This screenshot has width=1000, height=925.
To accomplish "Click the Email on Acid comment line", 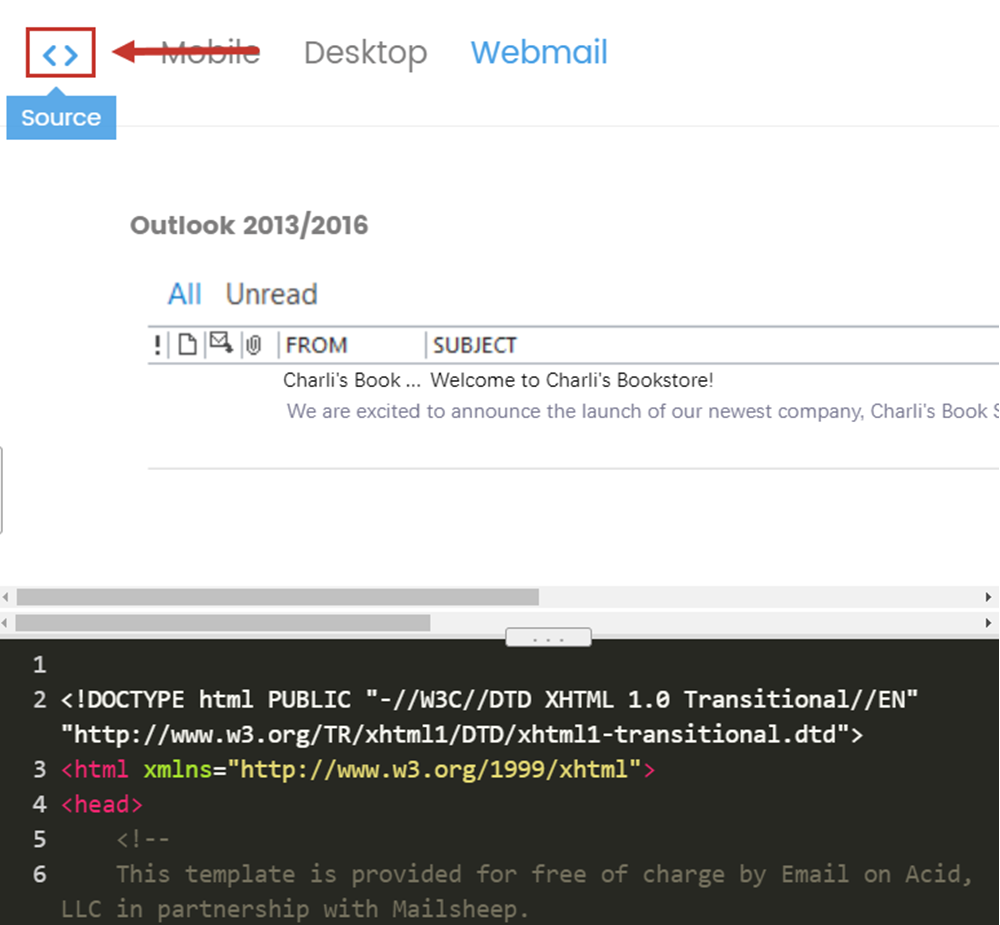I will point(544,874).
